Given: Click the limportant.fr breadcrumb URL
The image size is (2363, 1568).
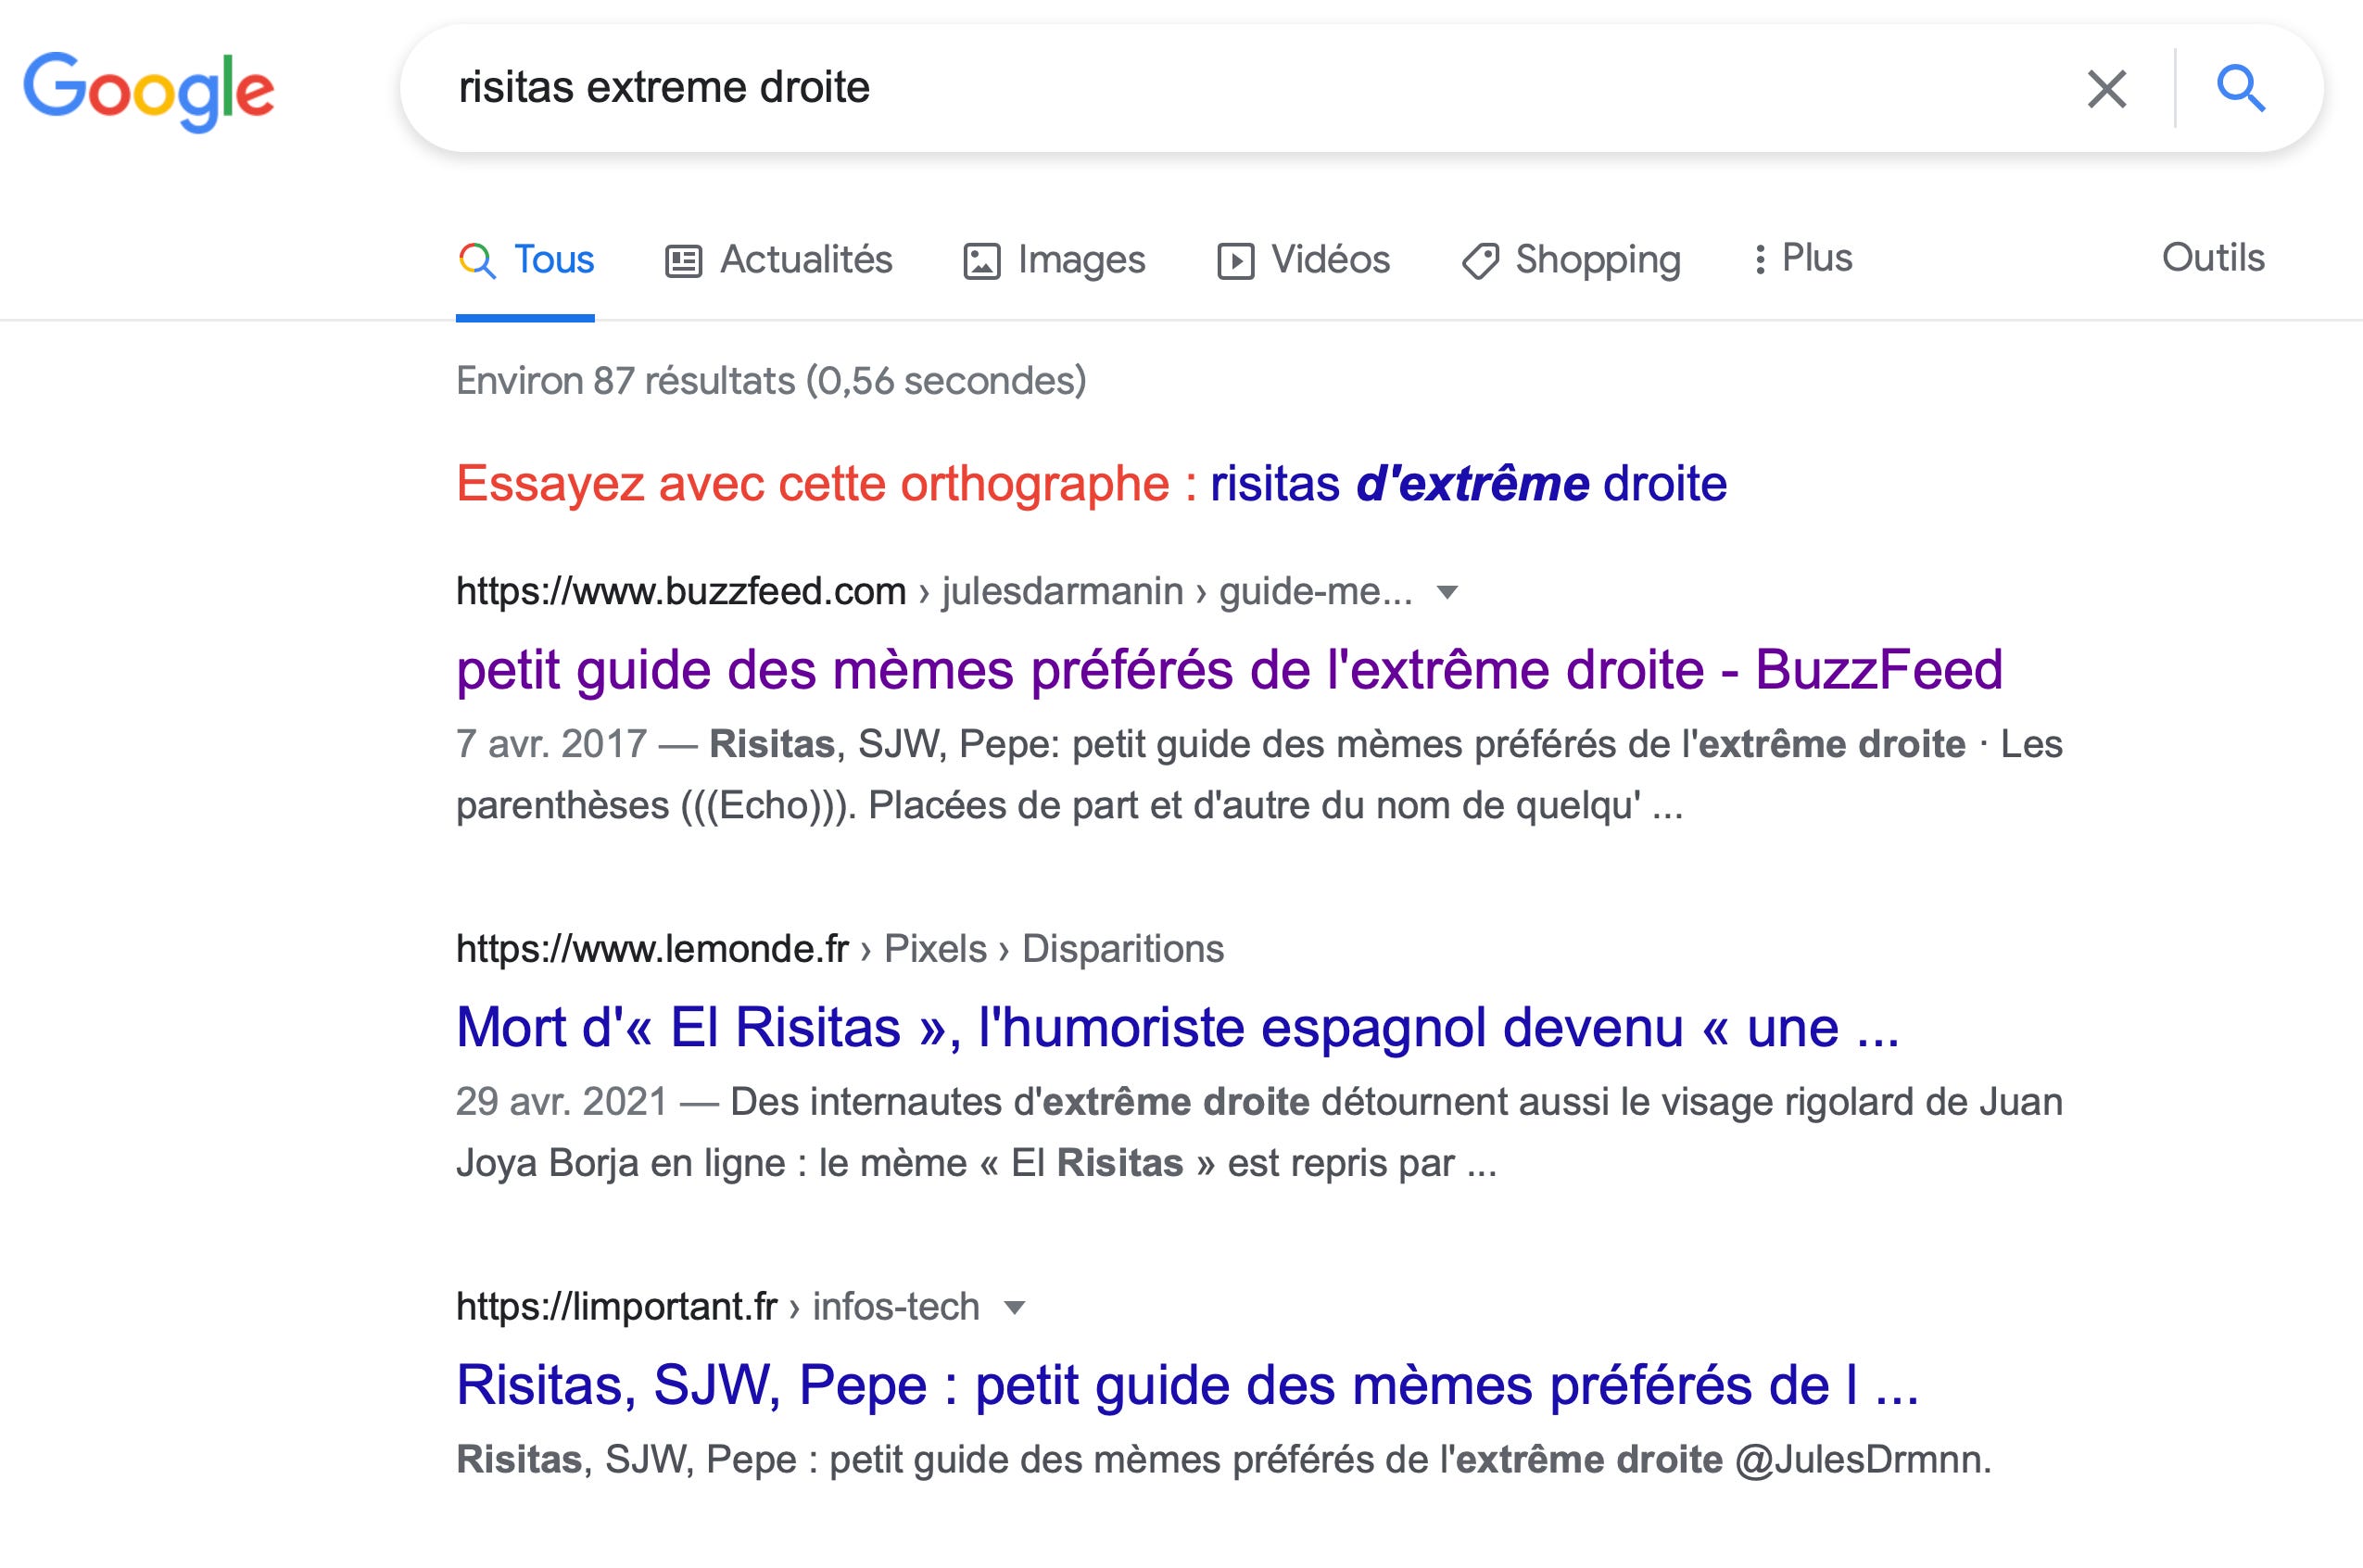Looking at the screenshot, I should [717, 1307].
